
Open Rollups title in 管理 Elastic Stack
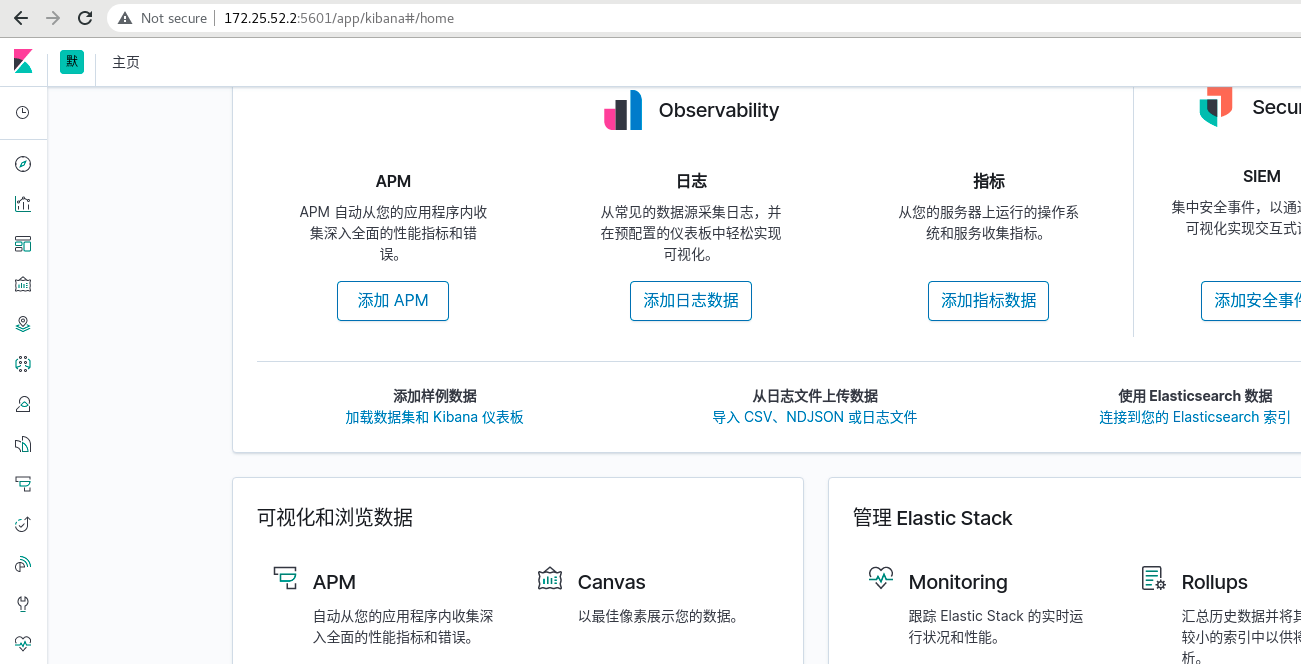(1215, 582)
